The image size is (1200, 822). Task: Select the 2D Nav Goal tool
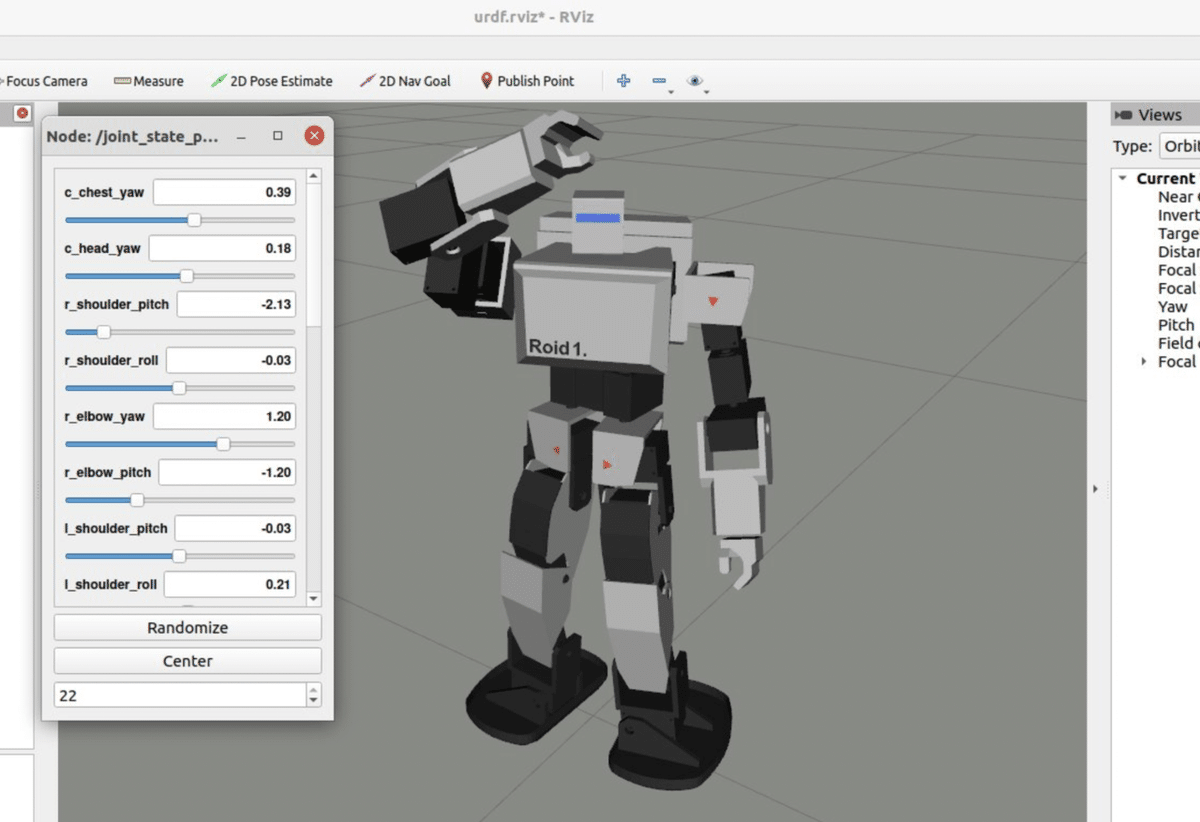point(405,81)
